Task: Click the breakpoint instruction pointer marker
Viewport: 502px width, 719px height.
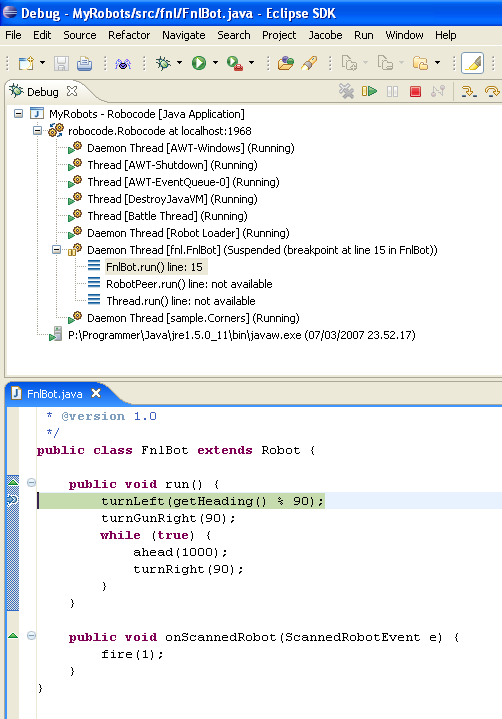Action: click(x=12, y=500)
